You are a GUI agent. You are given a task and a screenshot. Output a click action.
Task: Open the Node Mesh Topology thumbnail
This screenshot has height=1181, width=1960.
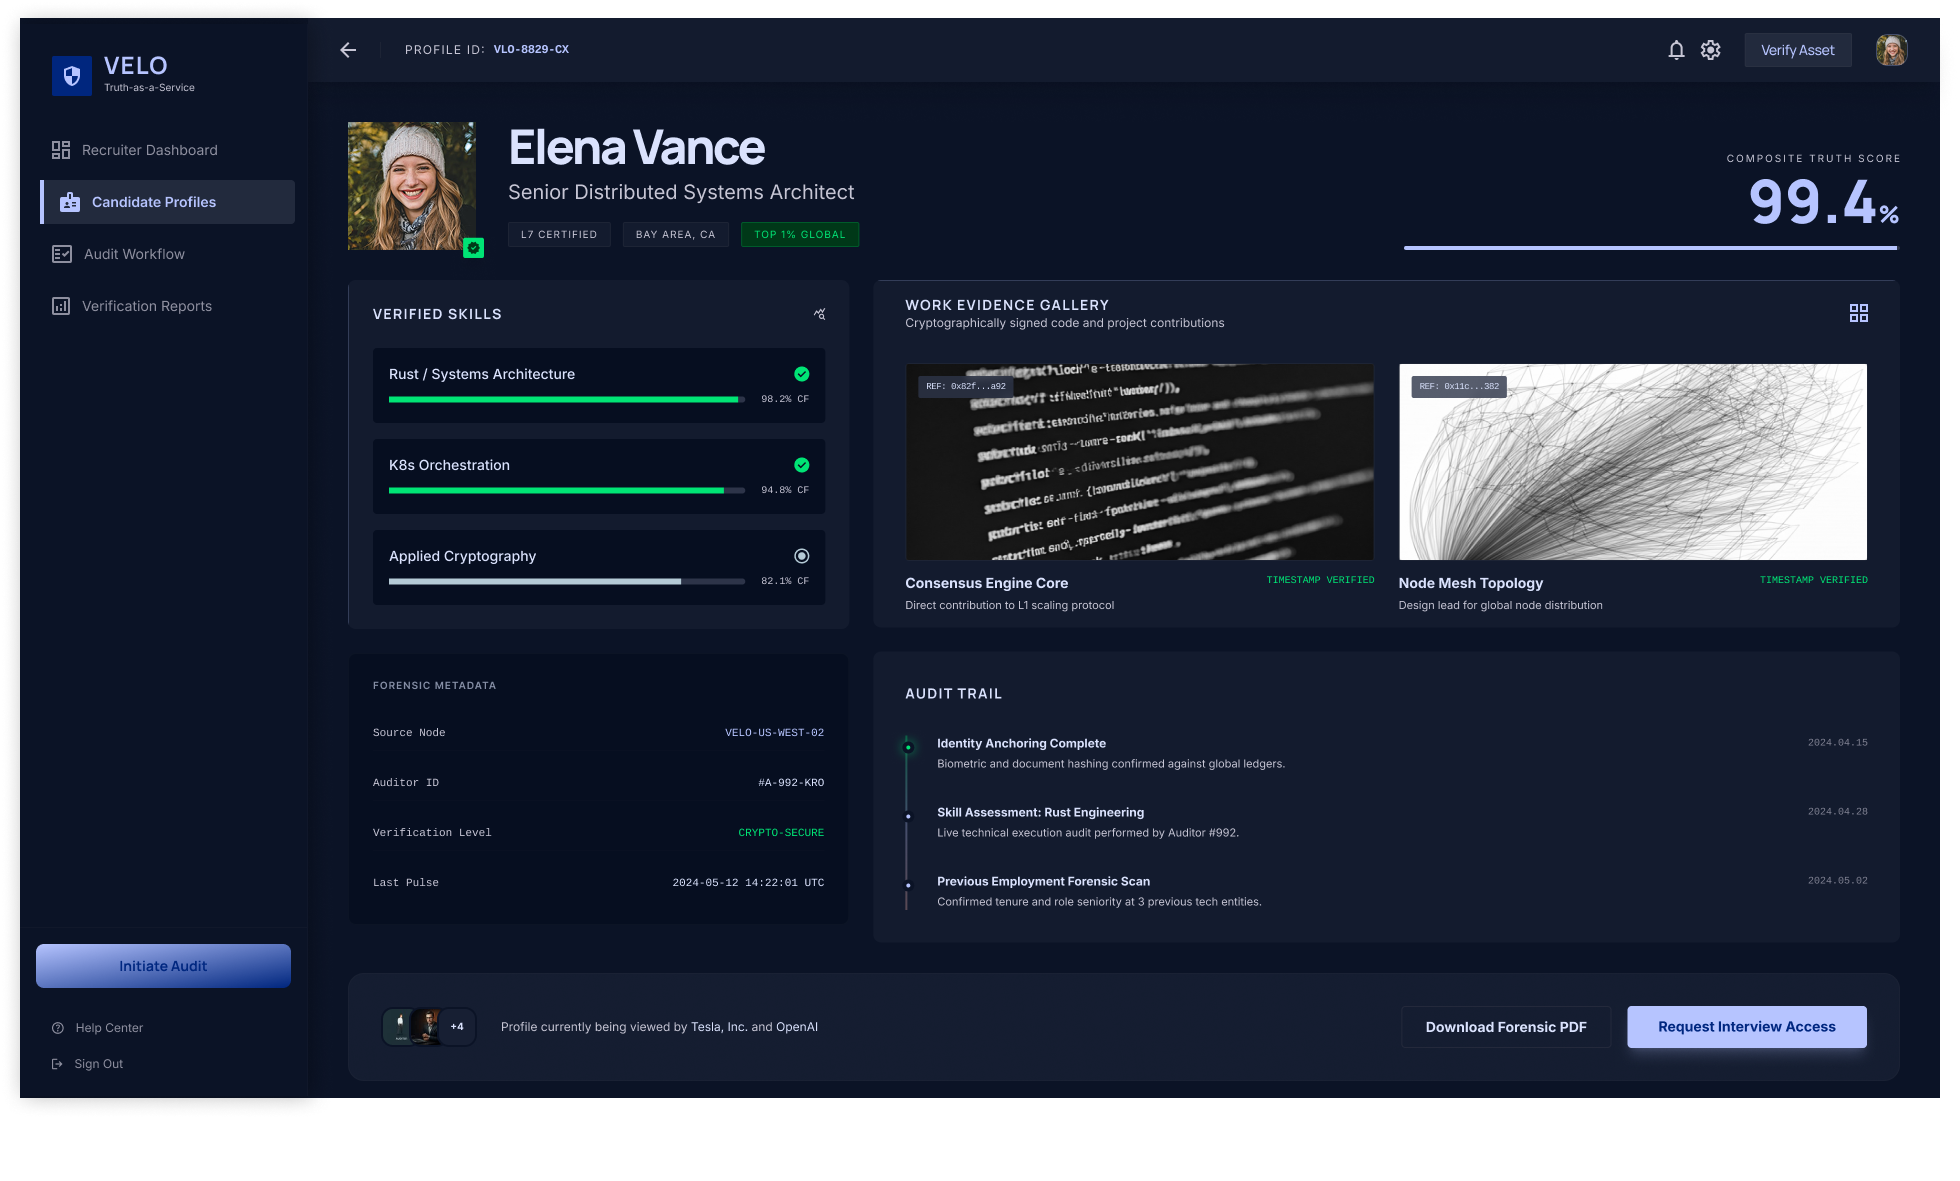1633,462
